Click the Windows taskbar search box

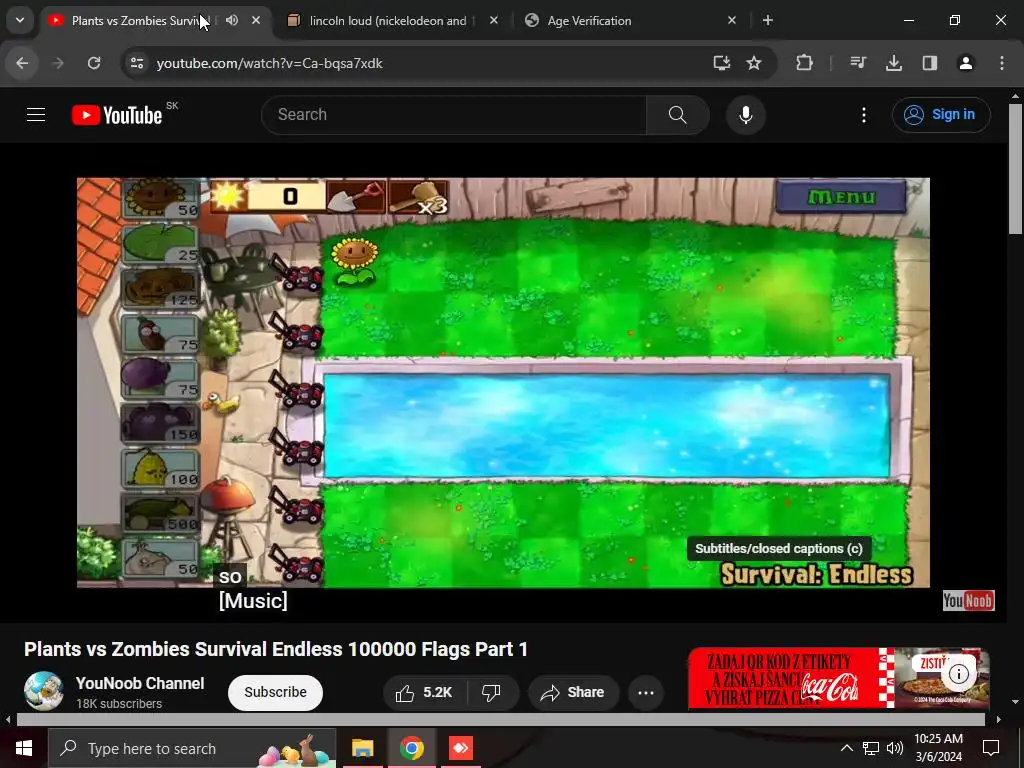pos(192,748)
